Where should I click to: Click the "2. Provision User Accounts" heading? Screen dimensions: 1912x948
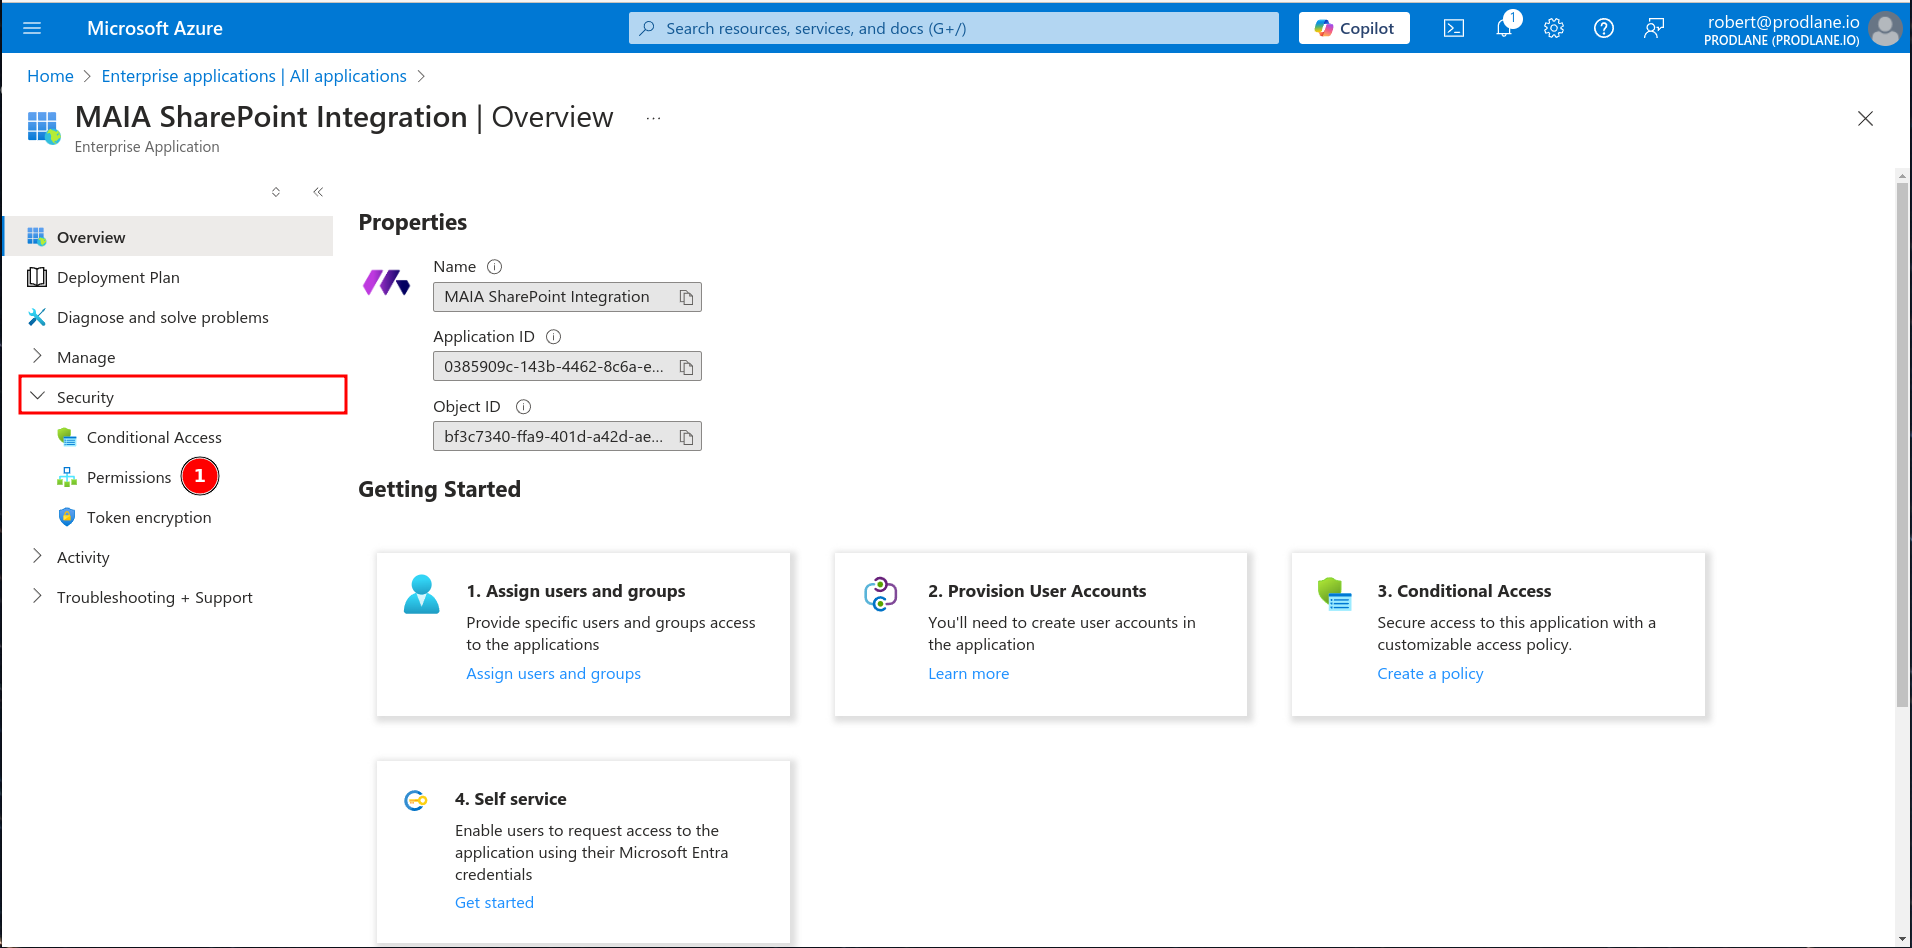click(1037, 591)
